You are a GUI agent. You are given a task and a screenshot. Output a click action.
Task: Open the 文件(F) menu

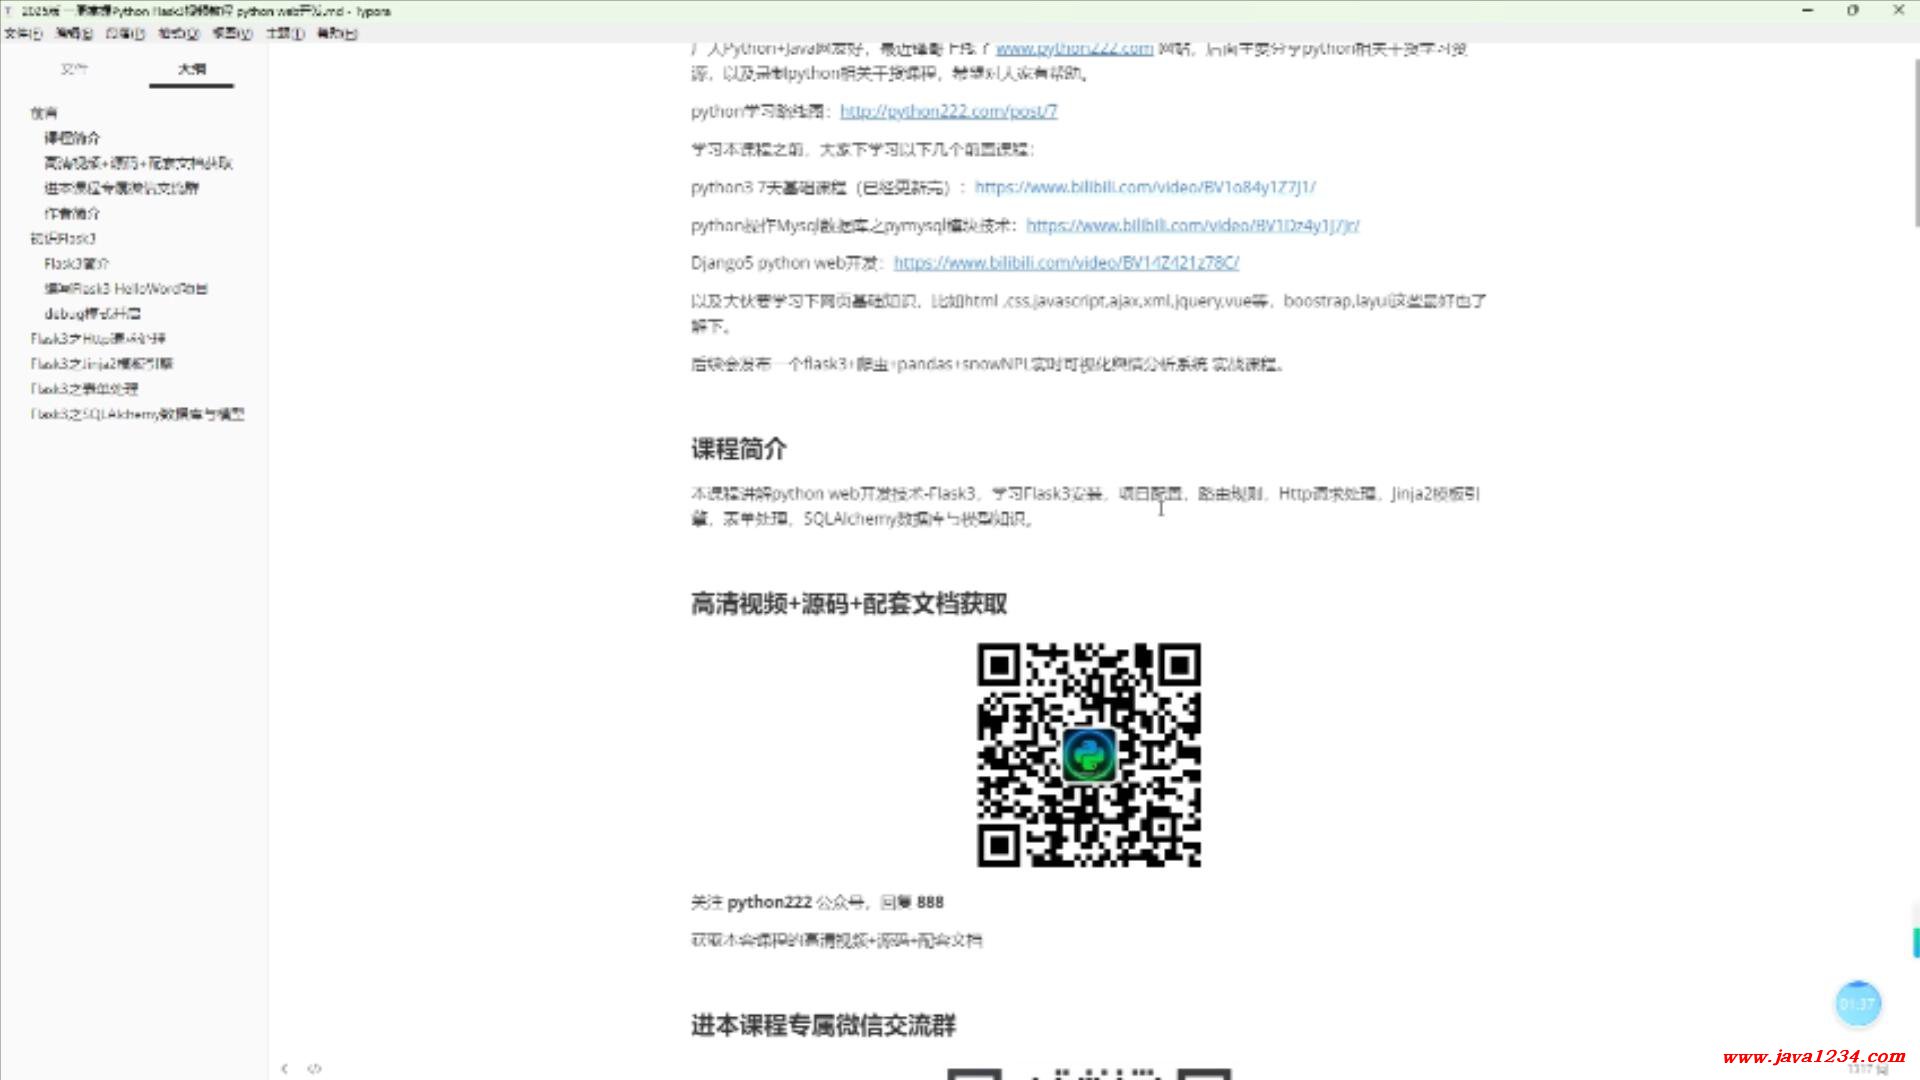click(x=22, y=33)
